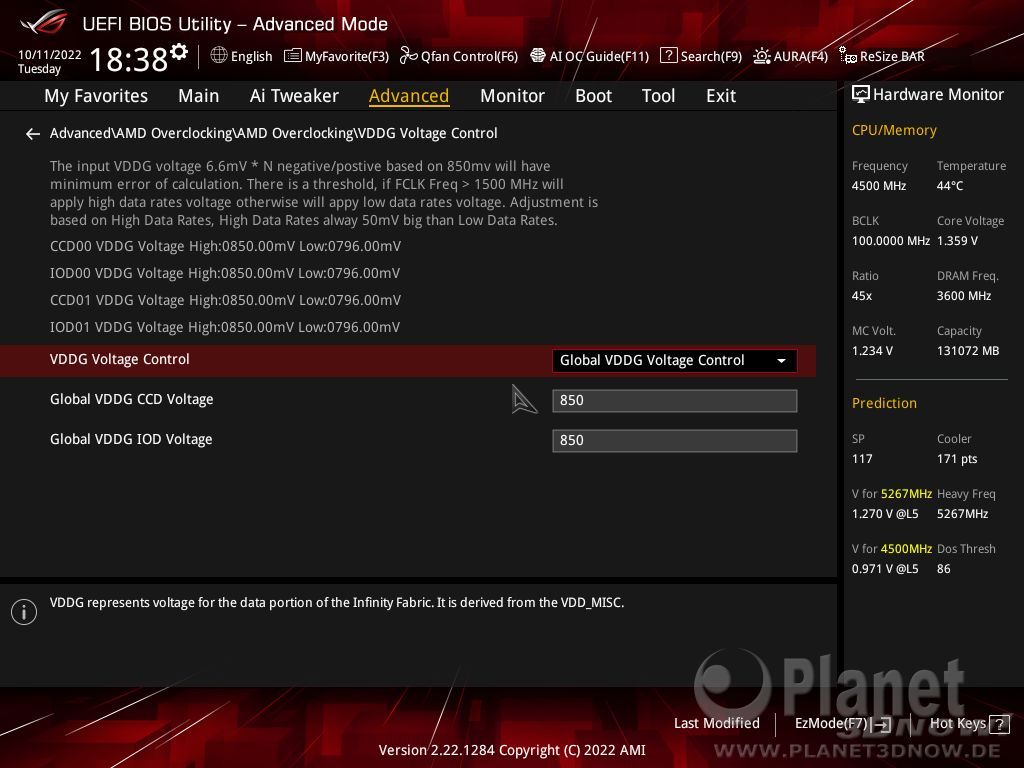Screen dimensions: 1024x768
Task: Click the 44°C Temperature value
Action: click(x=950, y=186)
